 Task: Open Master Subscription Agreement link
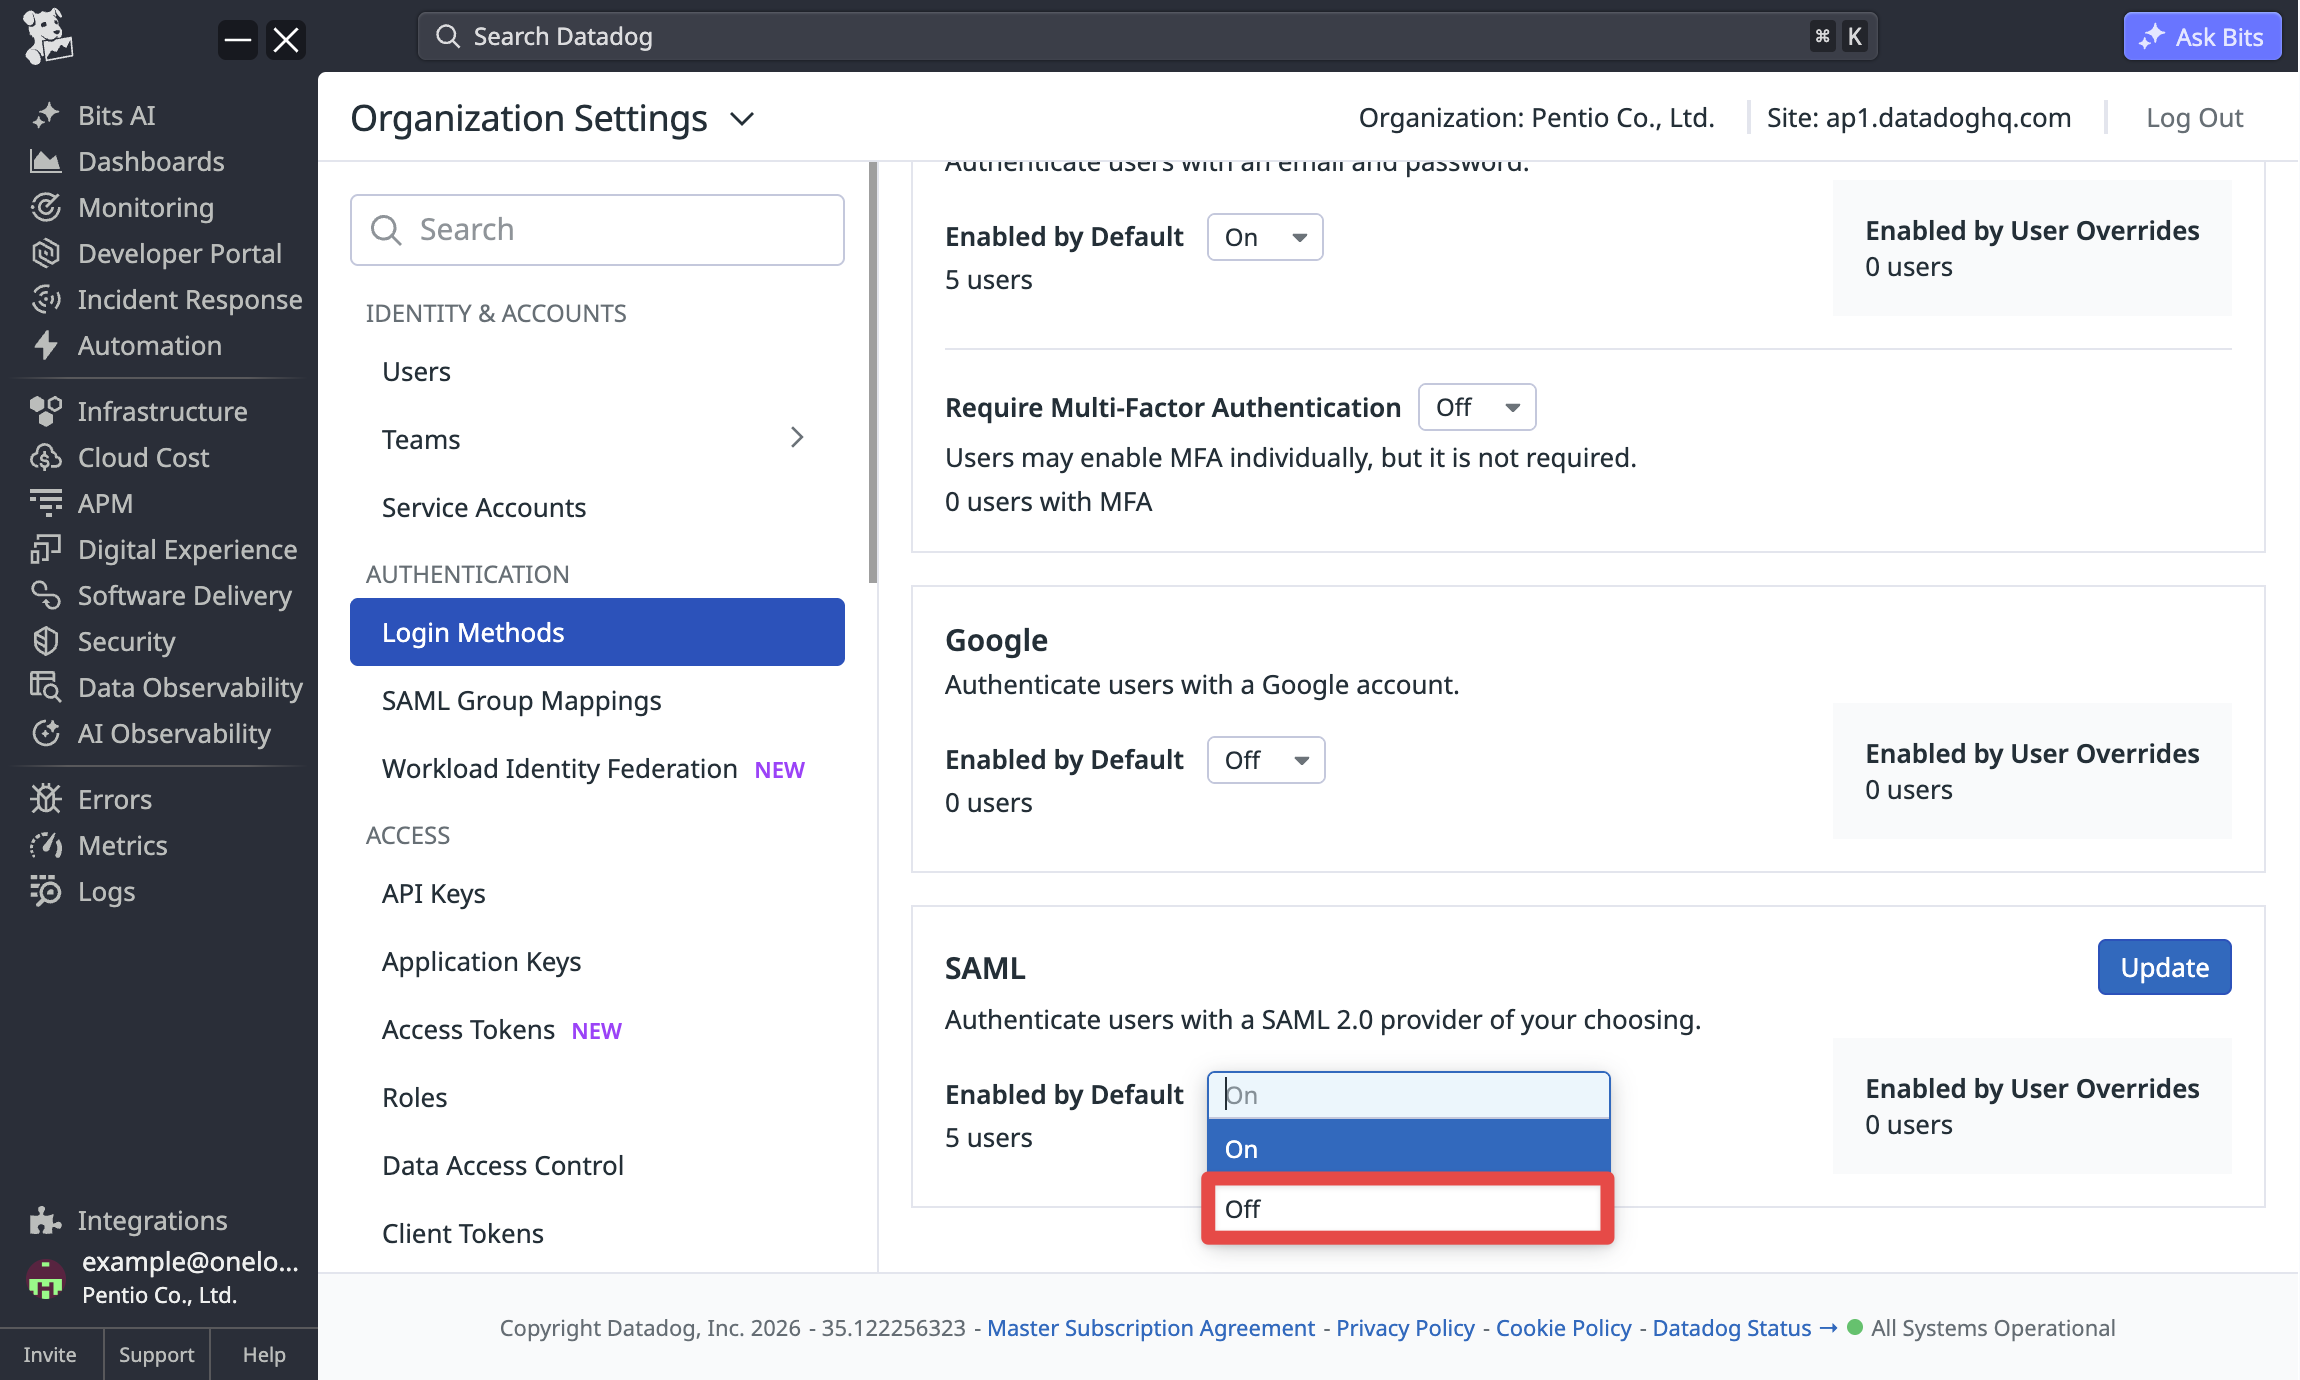click(1151, 1328)
